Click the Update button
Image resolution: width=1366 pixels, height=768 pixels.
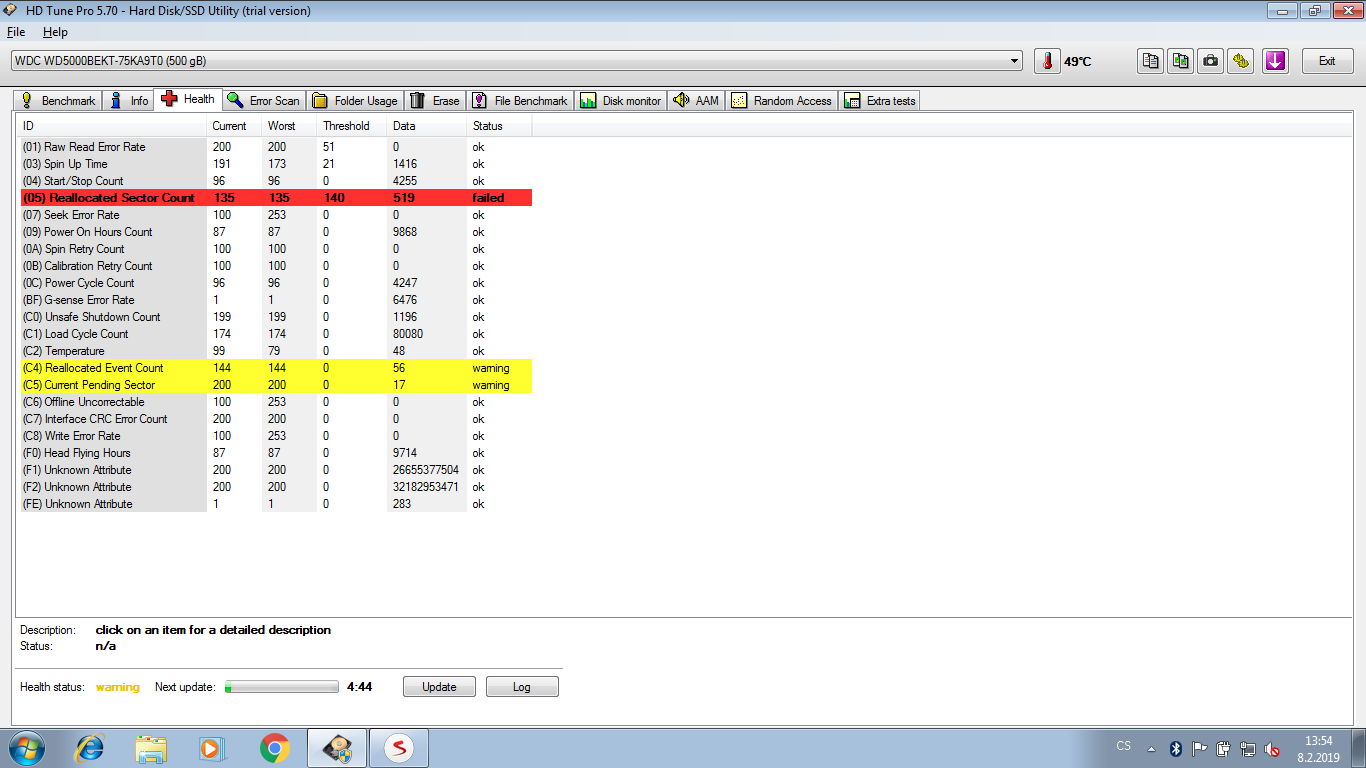coord(439,687)
